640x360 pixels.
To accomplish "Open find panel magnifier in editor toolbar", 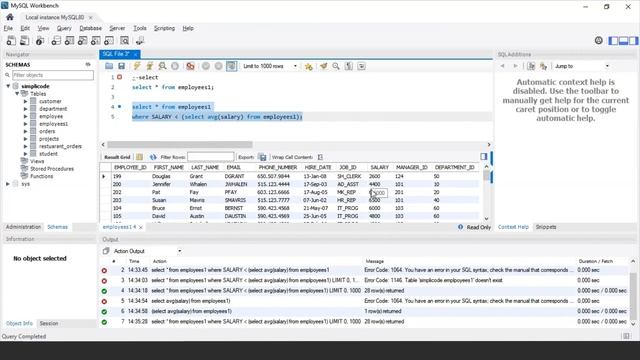I will (x=336, y=66).
